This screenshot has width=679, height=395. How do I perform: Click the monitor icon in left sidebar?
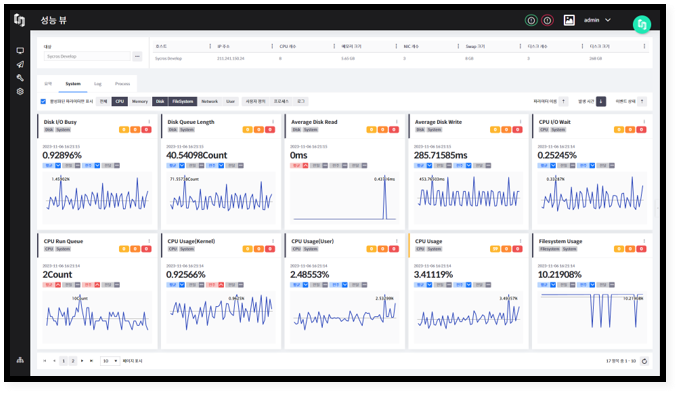20,51
